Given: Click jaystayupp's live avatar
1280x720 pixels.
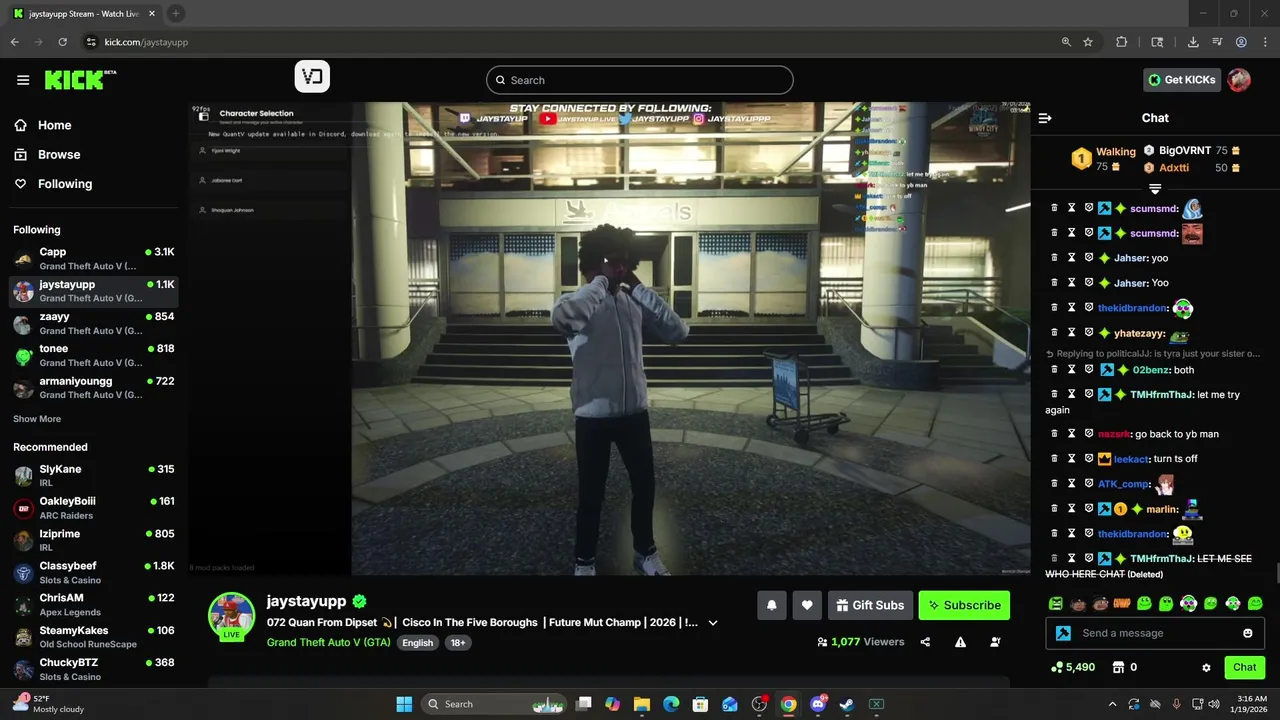Looking at the screenshot, I should pos(231,615).
